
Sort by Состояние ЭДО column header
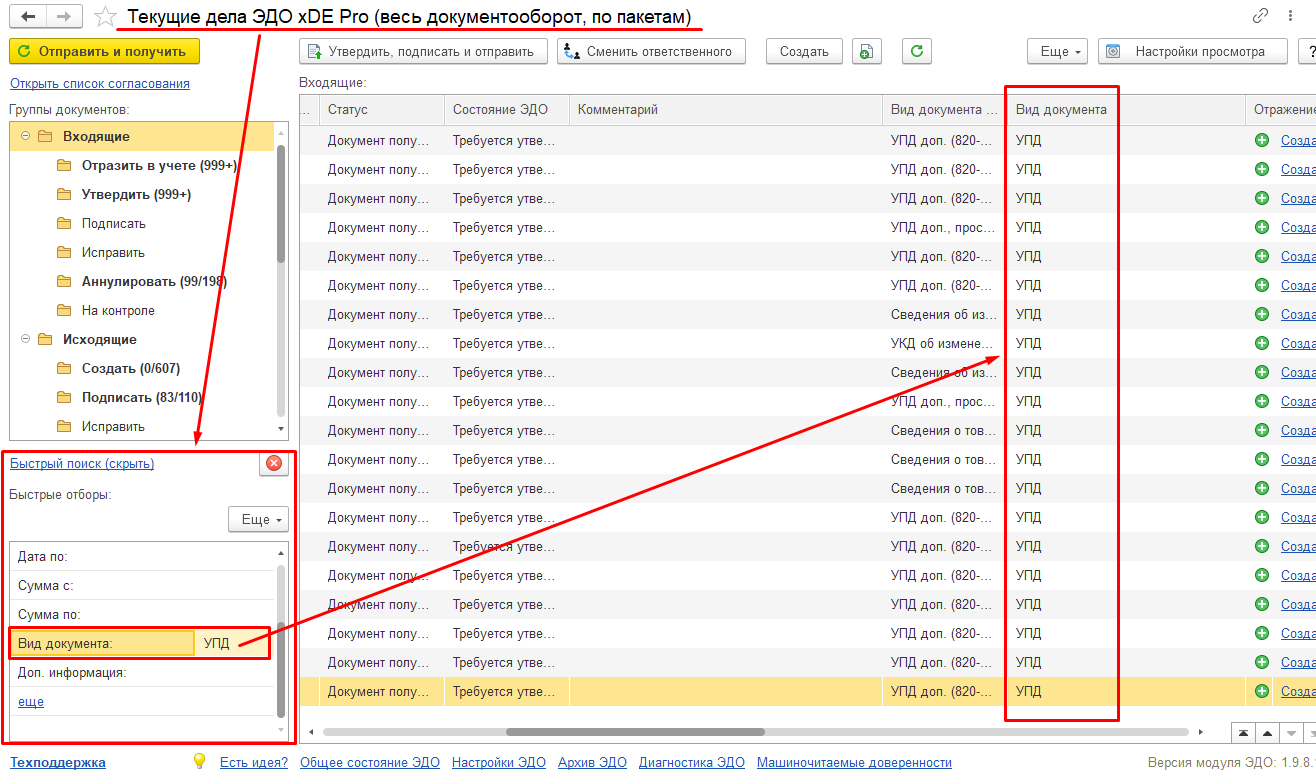507,110
